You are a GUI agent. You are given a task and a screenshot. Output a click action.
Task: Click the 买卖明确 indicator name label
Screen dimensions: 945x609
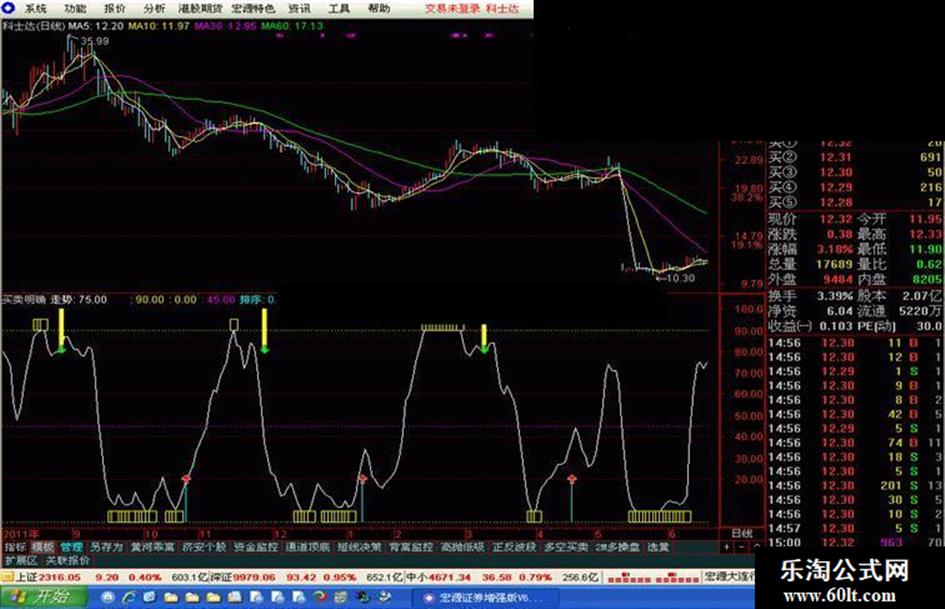click(x=24, y=299)
